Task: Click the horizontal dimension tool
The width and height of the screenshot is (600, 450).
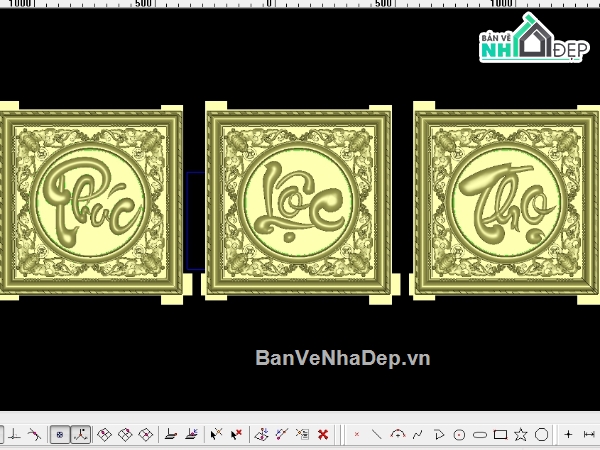Action: [x=589, y=435]
